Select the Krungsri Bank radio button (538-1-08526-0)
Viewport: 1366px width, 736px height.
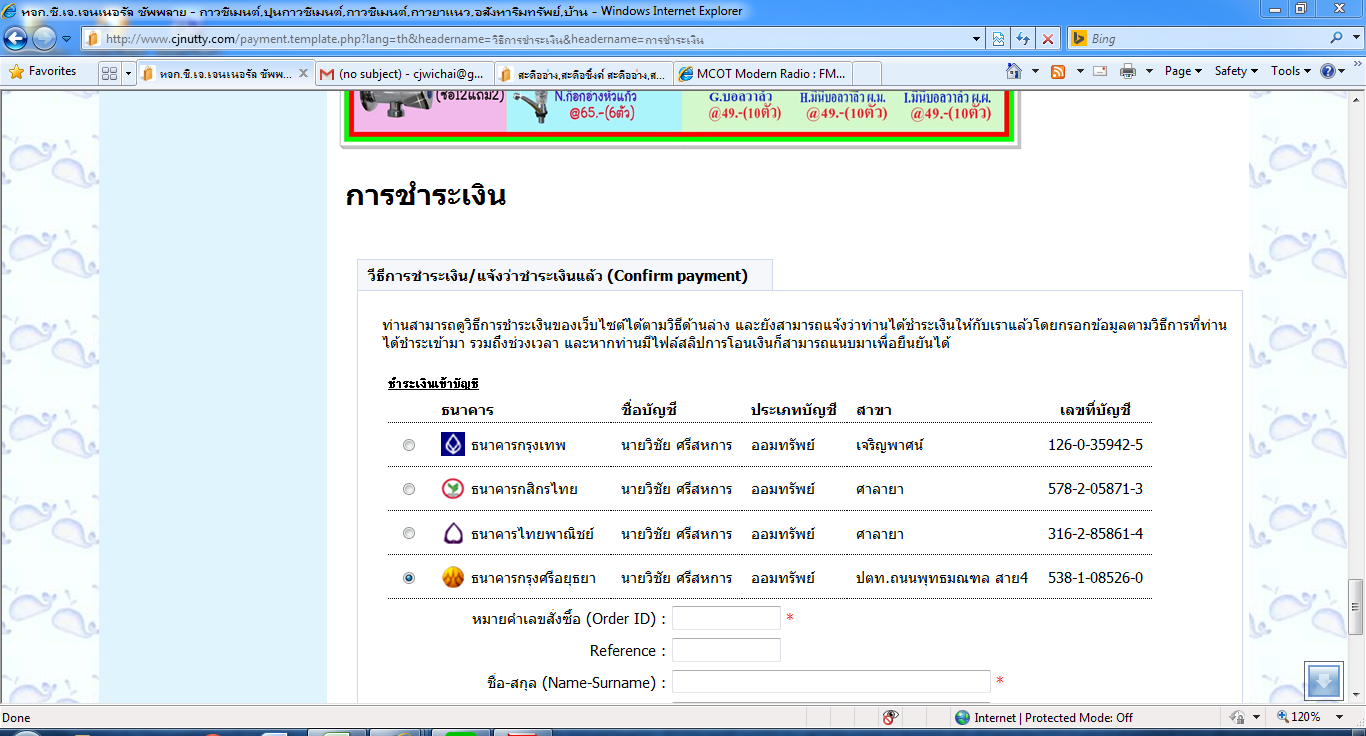[x=409, y=577]
